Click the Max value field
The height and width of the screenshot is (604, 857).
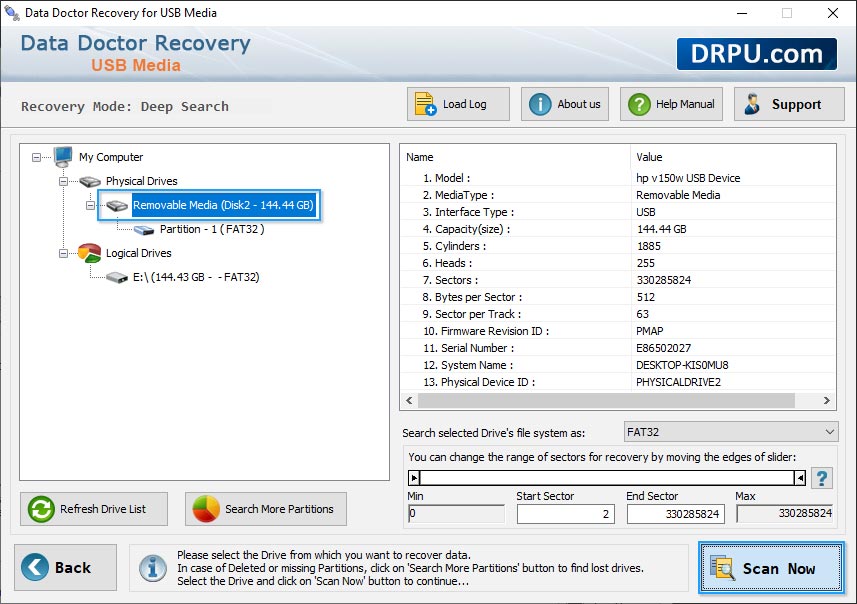click(x=785, y=513)
